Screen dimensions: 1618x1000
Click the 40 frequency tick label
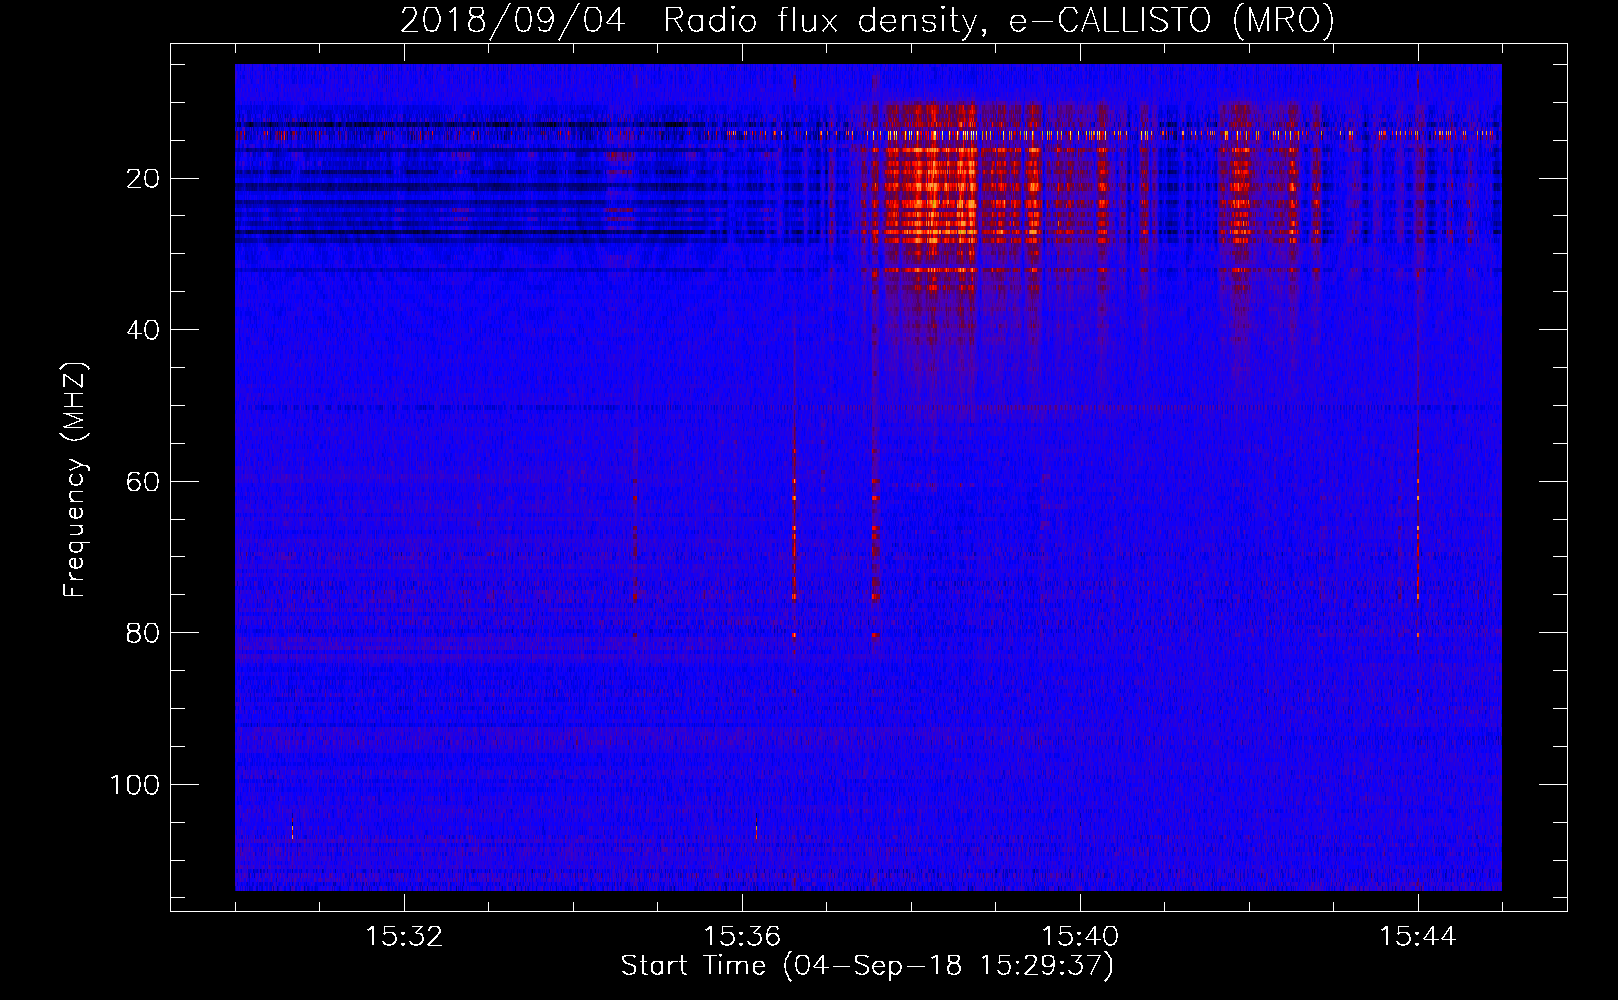coord(144,330)
